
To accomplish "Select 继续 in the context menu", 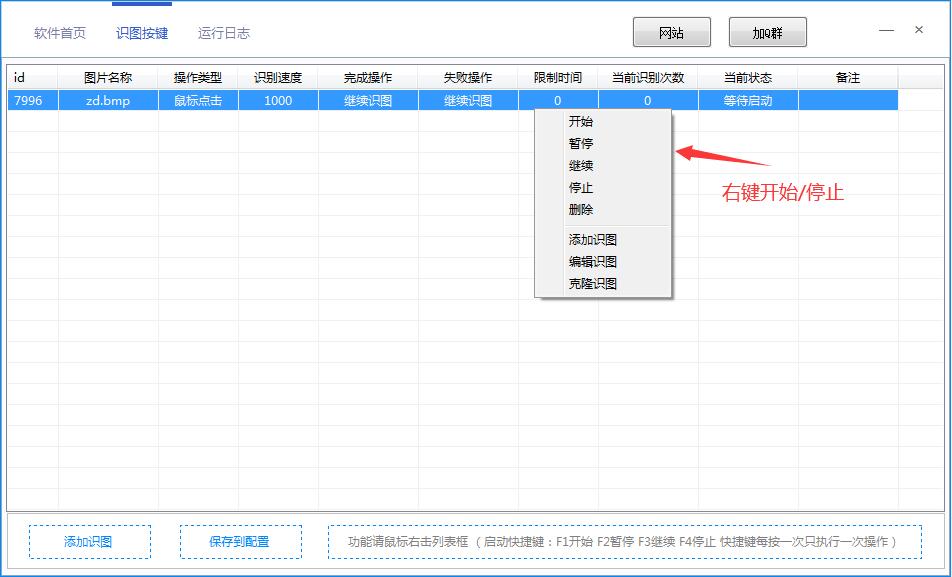I will click(581, 166).
